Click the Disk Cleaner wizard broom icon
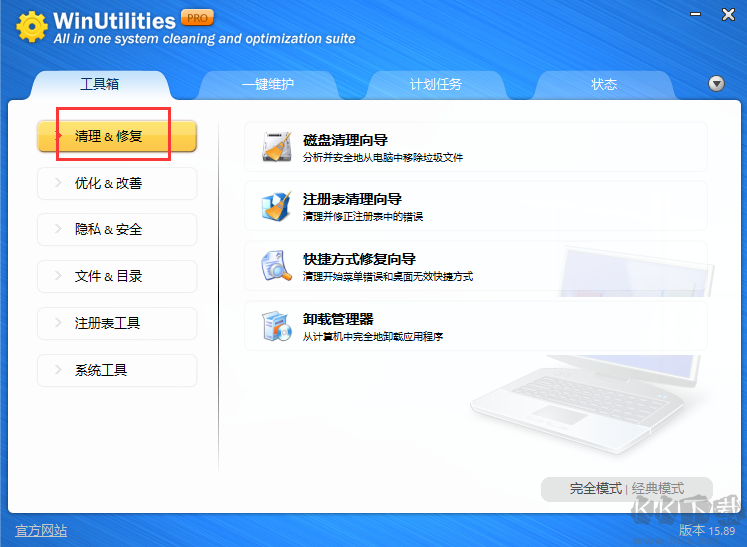Screen dimensions: 747x547 coord(275,147)
